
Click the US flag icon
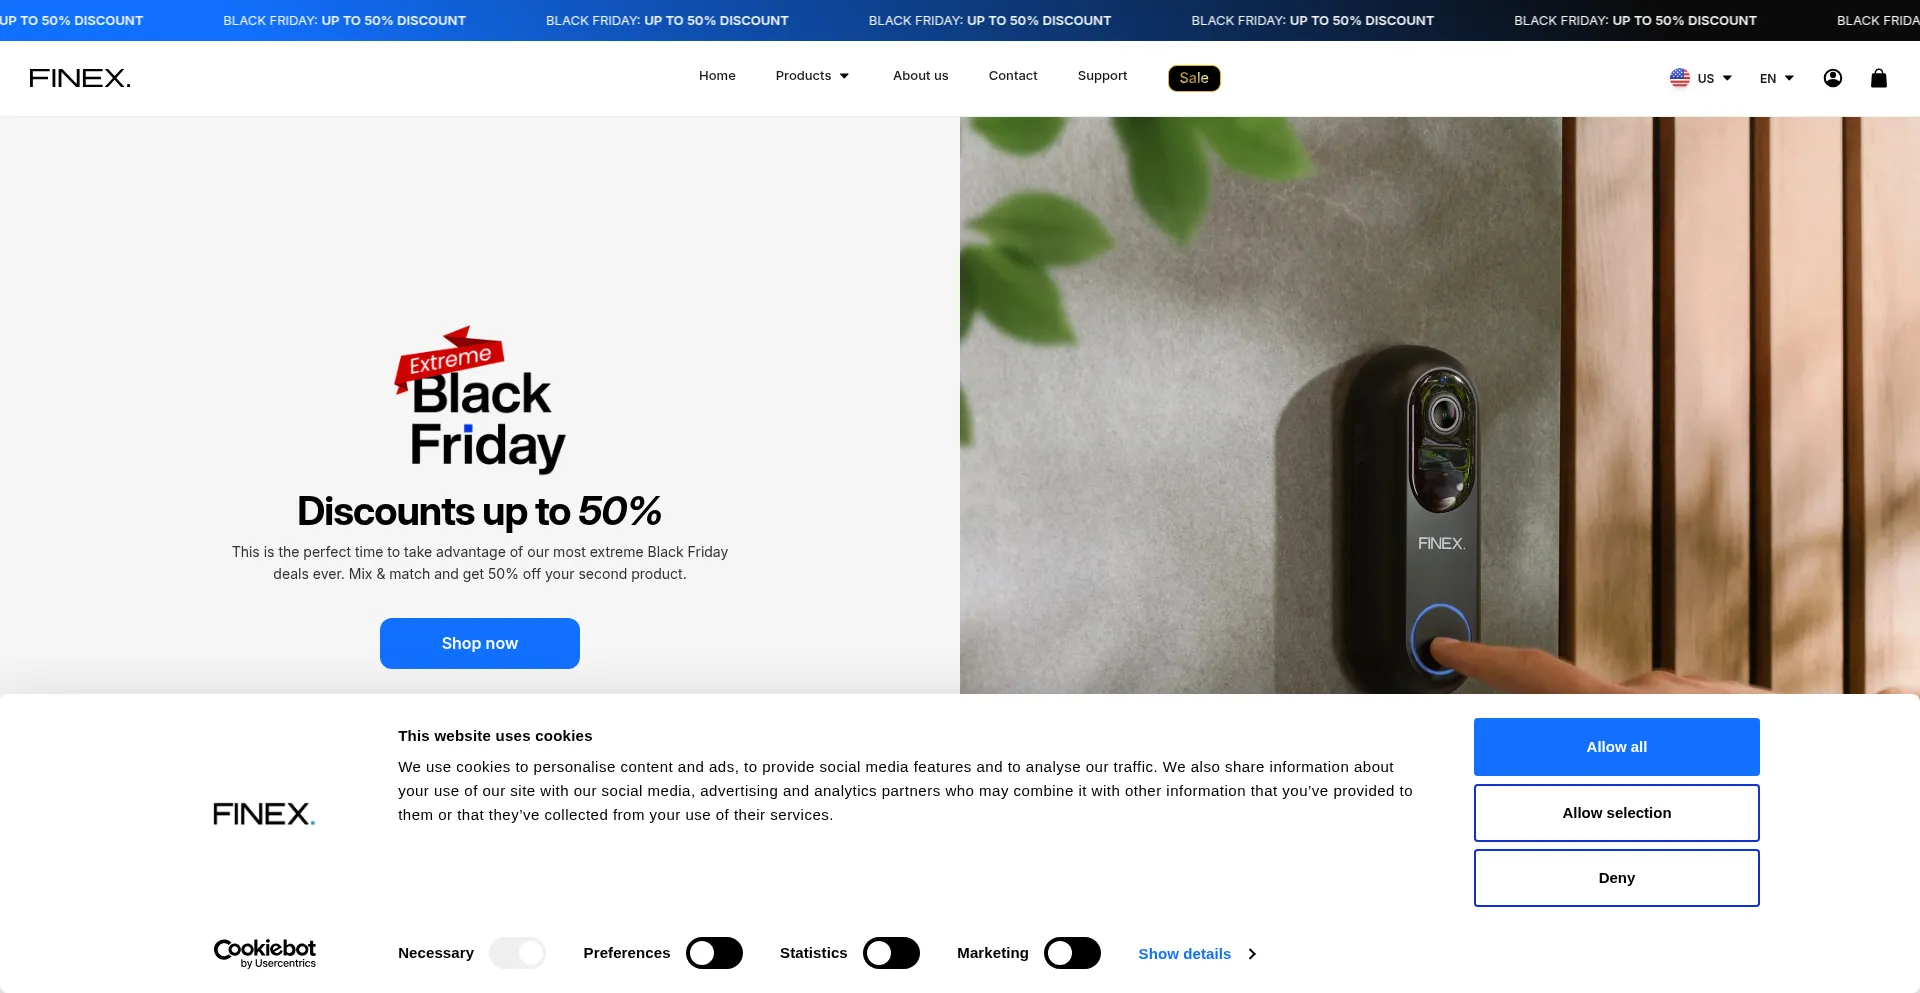click(x=1679, y=78)
